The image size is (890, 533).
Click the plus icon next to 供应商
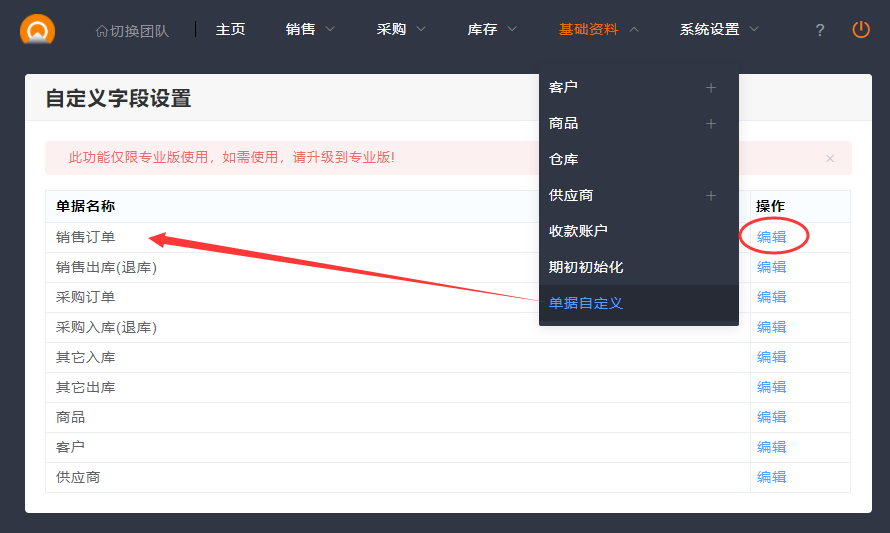tap(711, 196)
